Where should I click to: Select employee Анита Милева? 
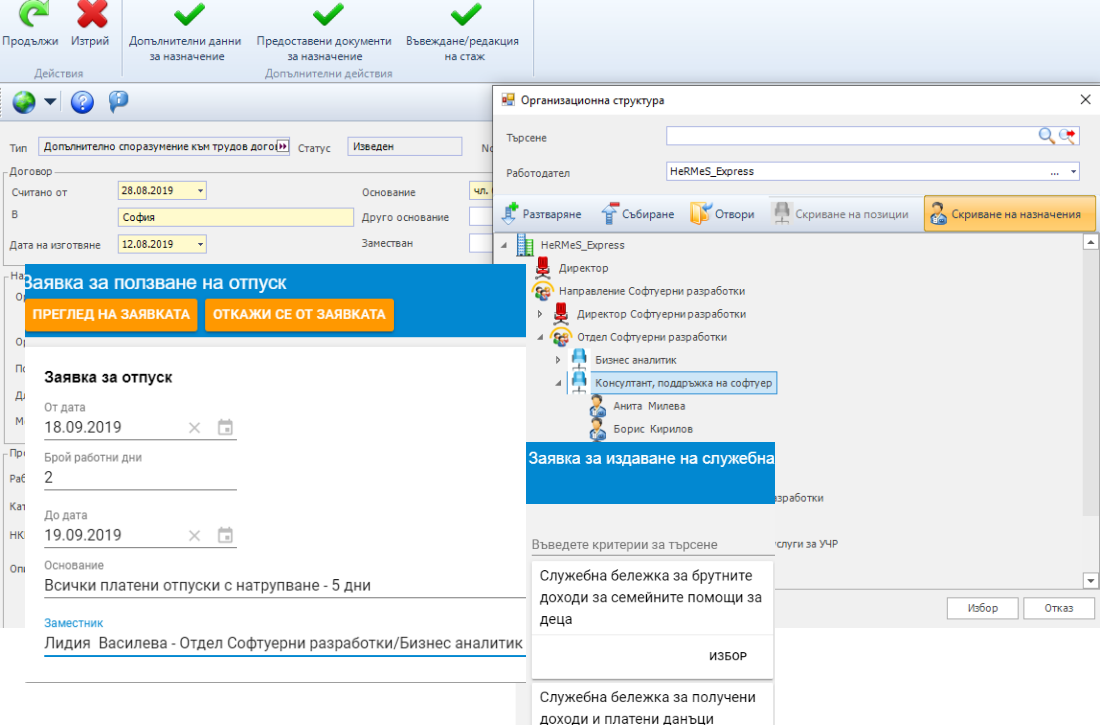649,406
